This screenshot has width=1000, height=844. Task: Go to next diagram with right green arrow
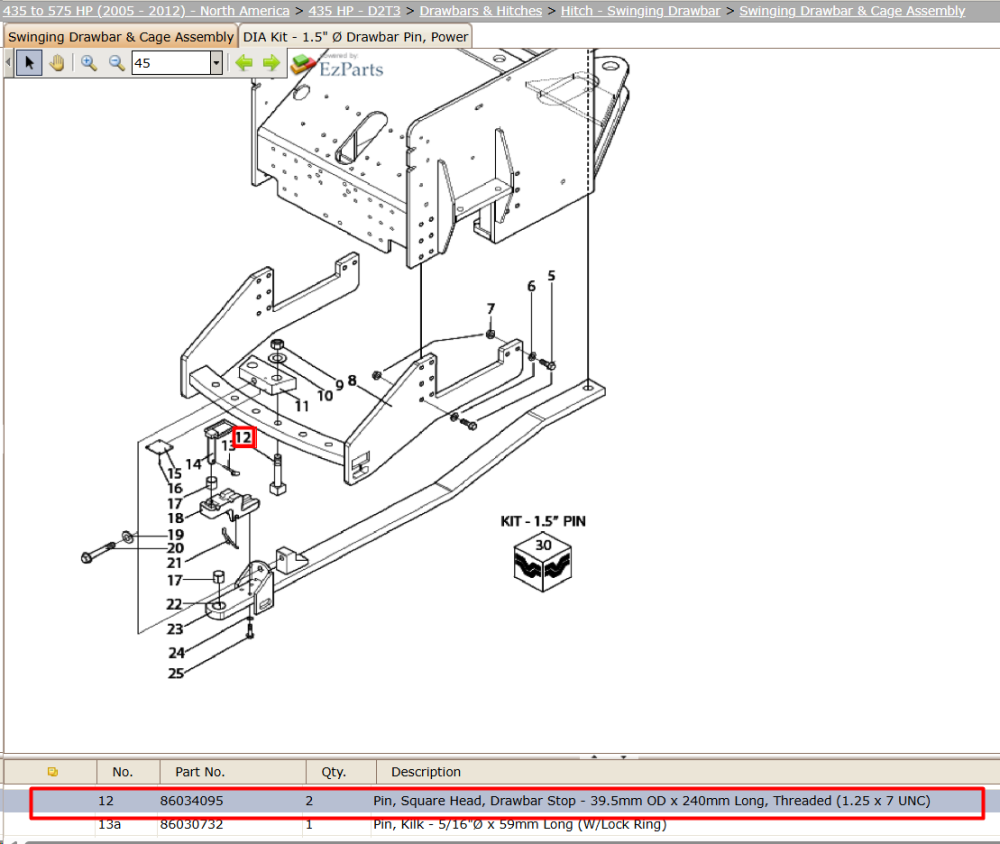click(x=271, y=63)
